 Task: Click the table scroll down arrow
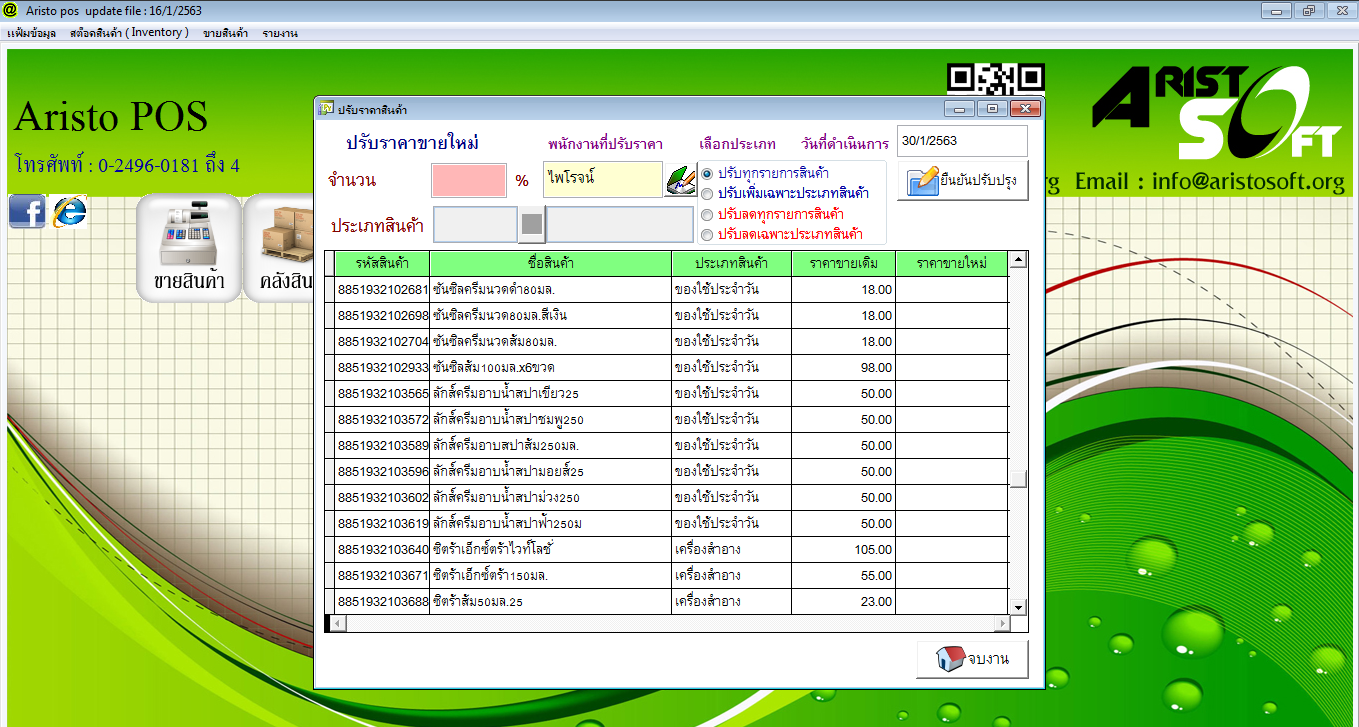pos(1018,607)
